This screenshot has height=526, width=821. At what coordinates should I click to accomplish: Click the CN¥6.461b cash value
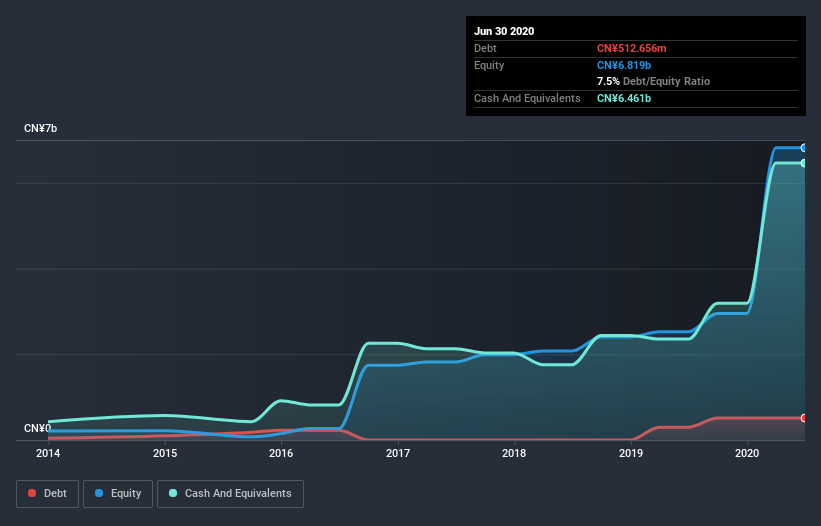pos(624,98)
